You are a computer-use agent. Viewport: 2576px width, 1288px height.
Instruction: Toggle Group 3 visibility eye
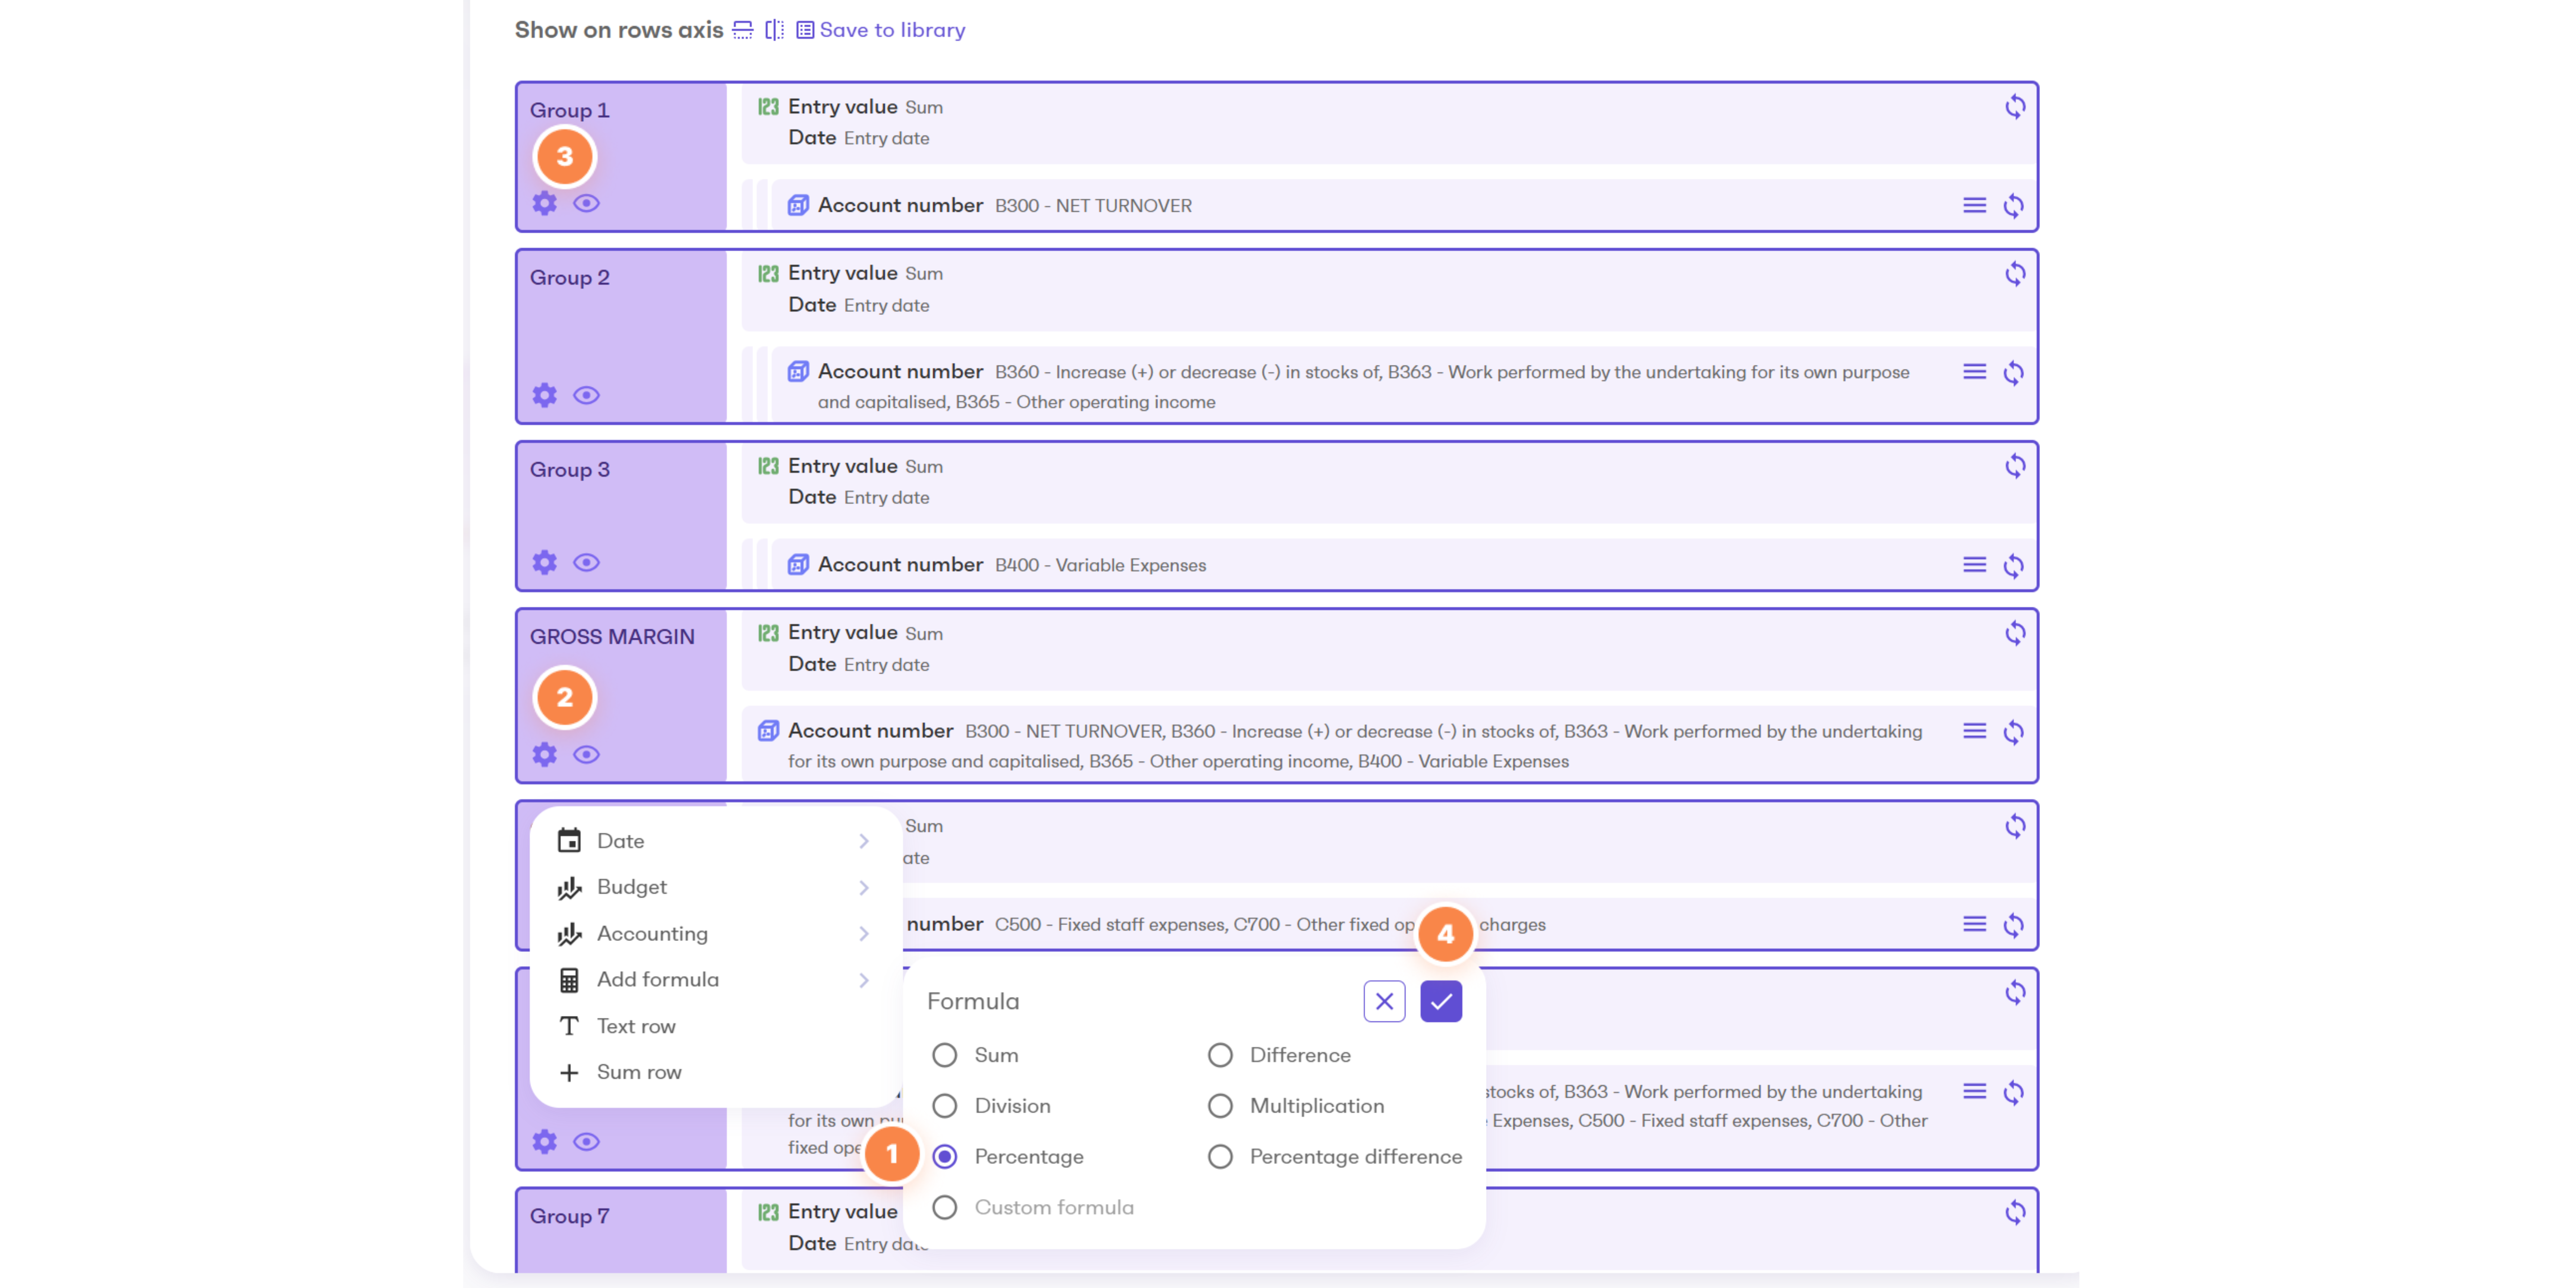[x=586, y=562]
